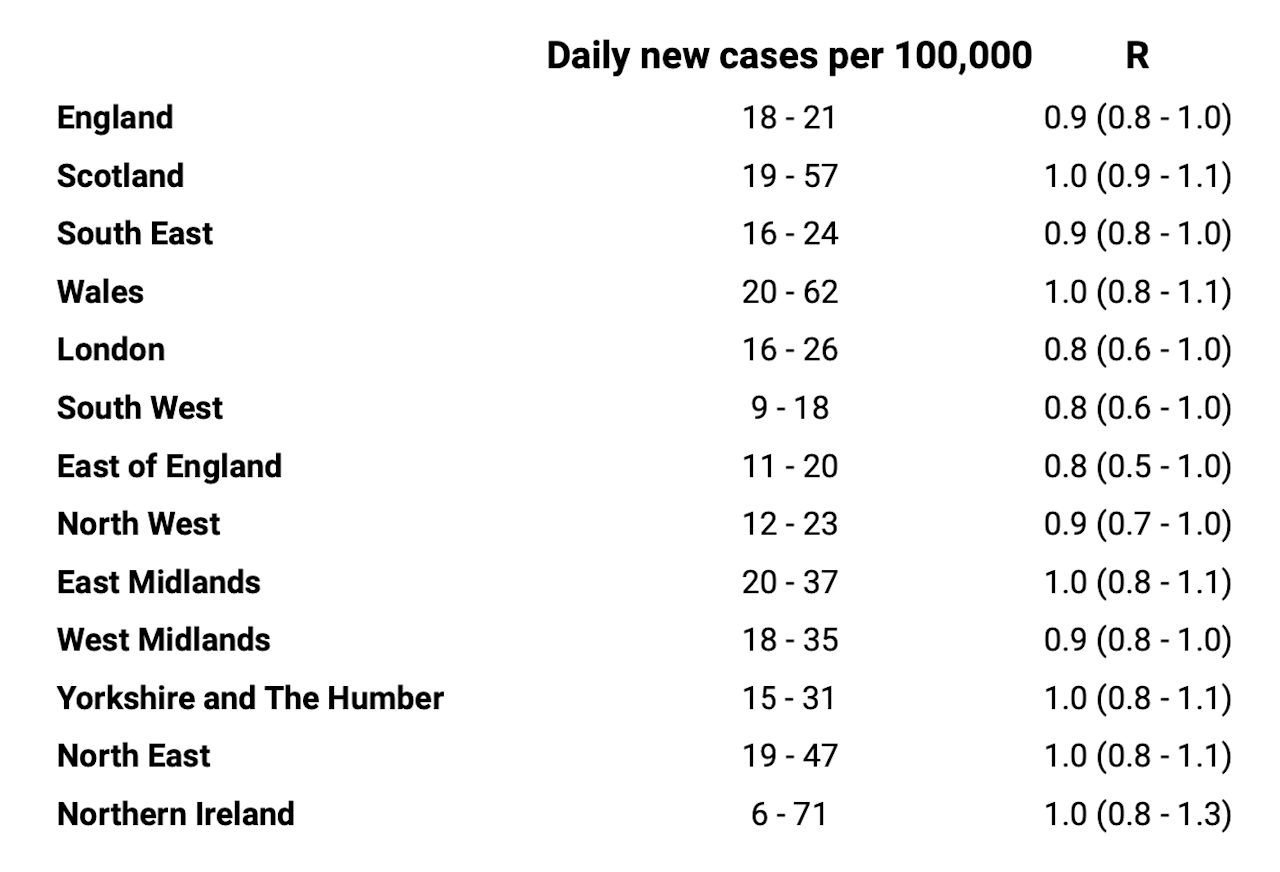Select the Scotland row label
The width and height of the screenshot is (1280, 872).
click(120, 176)
